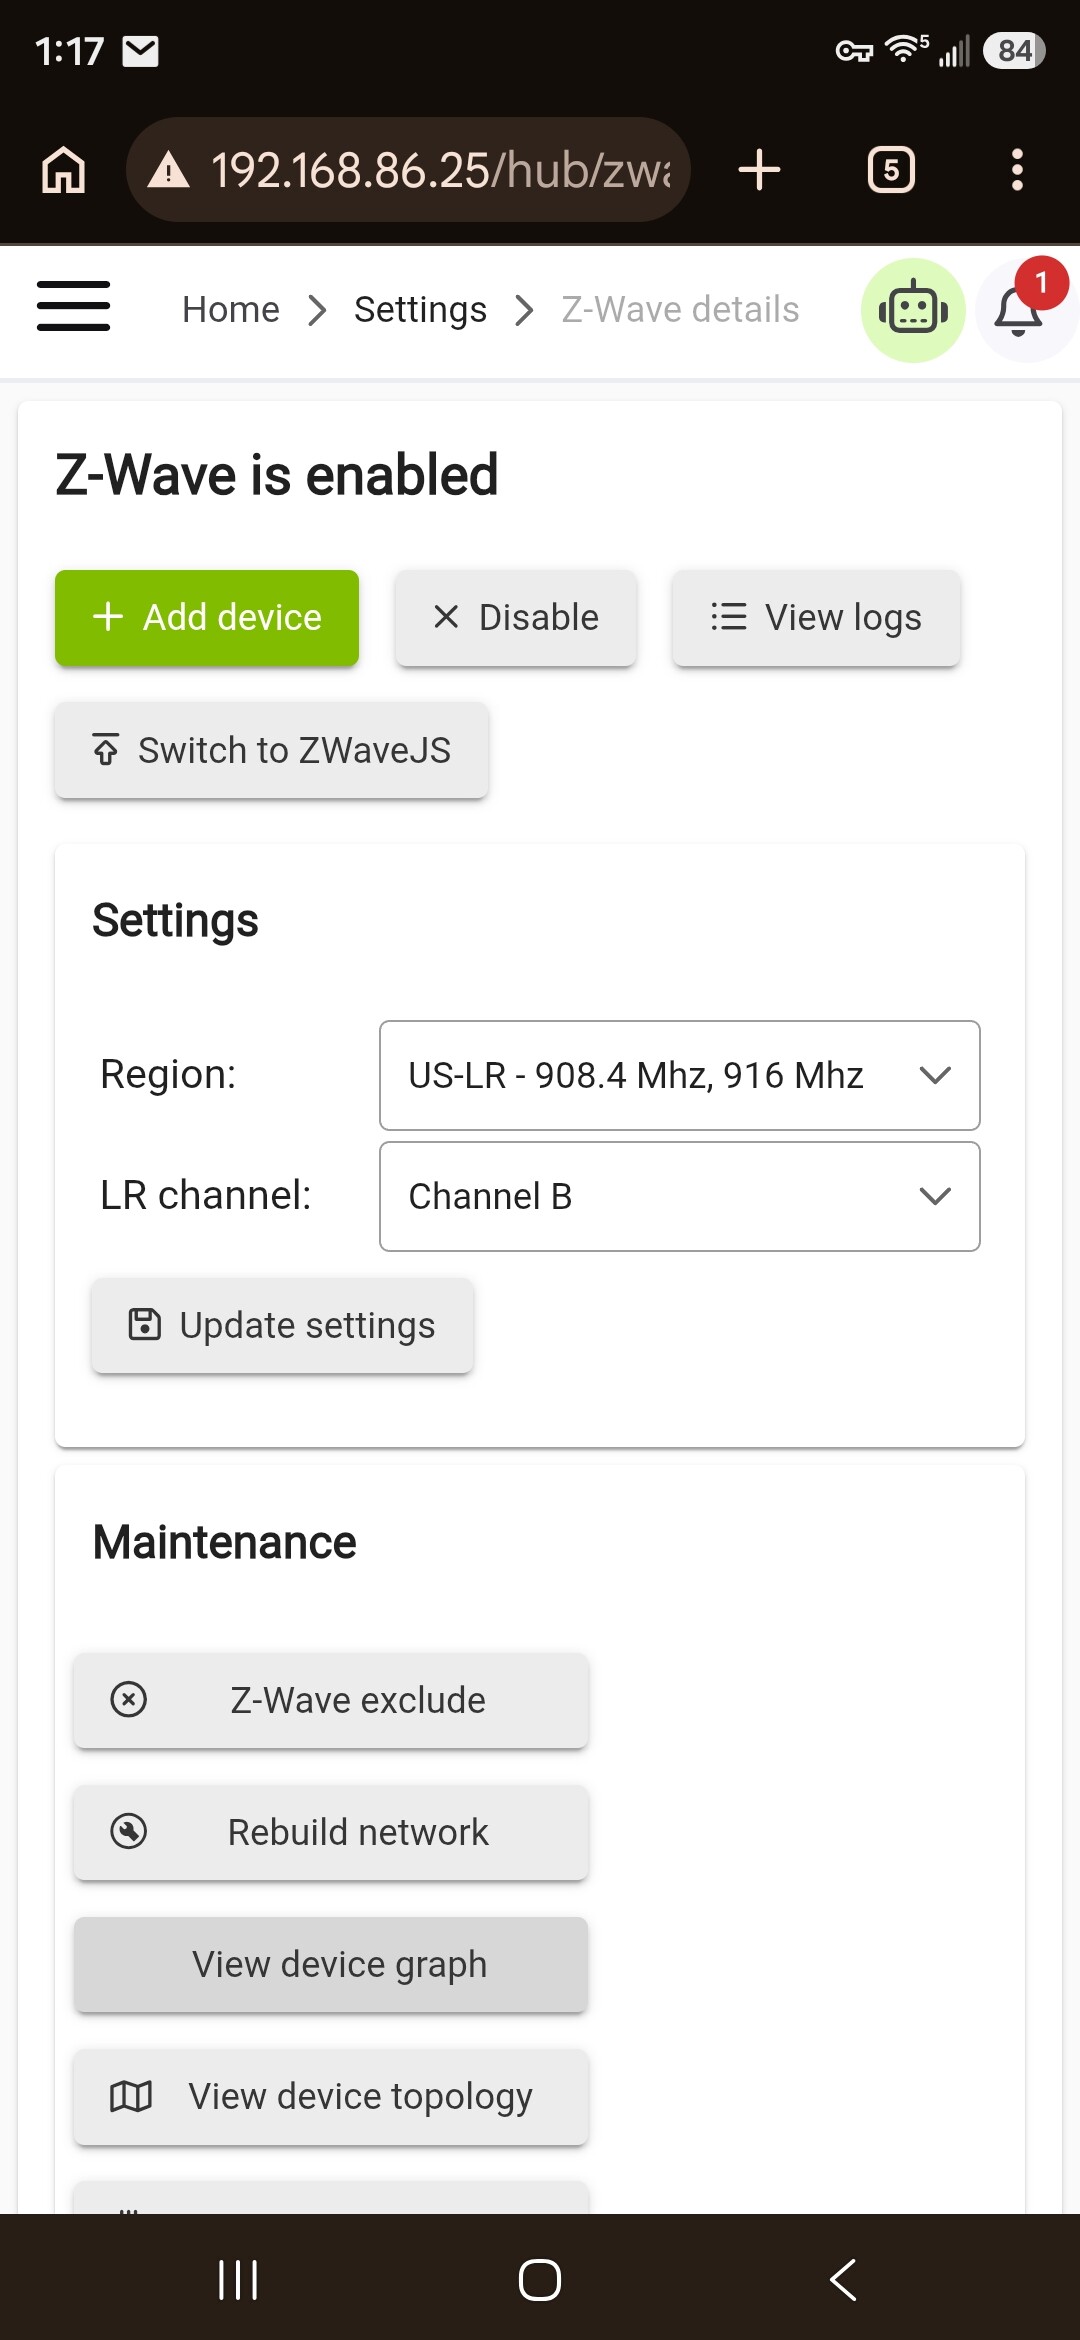1080x2340 pixels.
Task: Open View logs
Action: coord(817,618)
